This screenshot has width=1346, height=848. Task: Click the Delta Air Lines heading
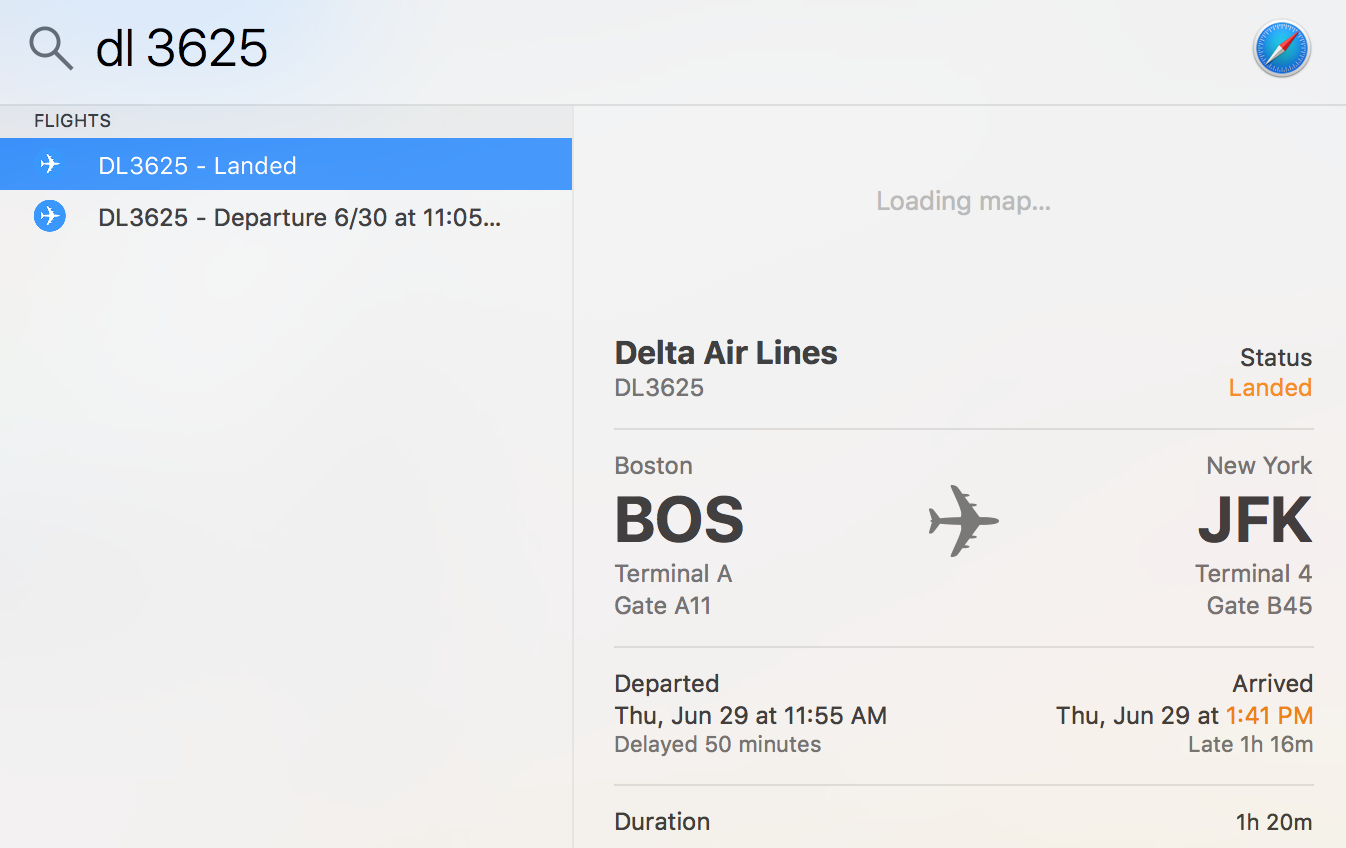[726, 352]
